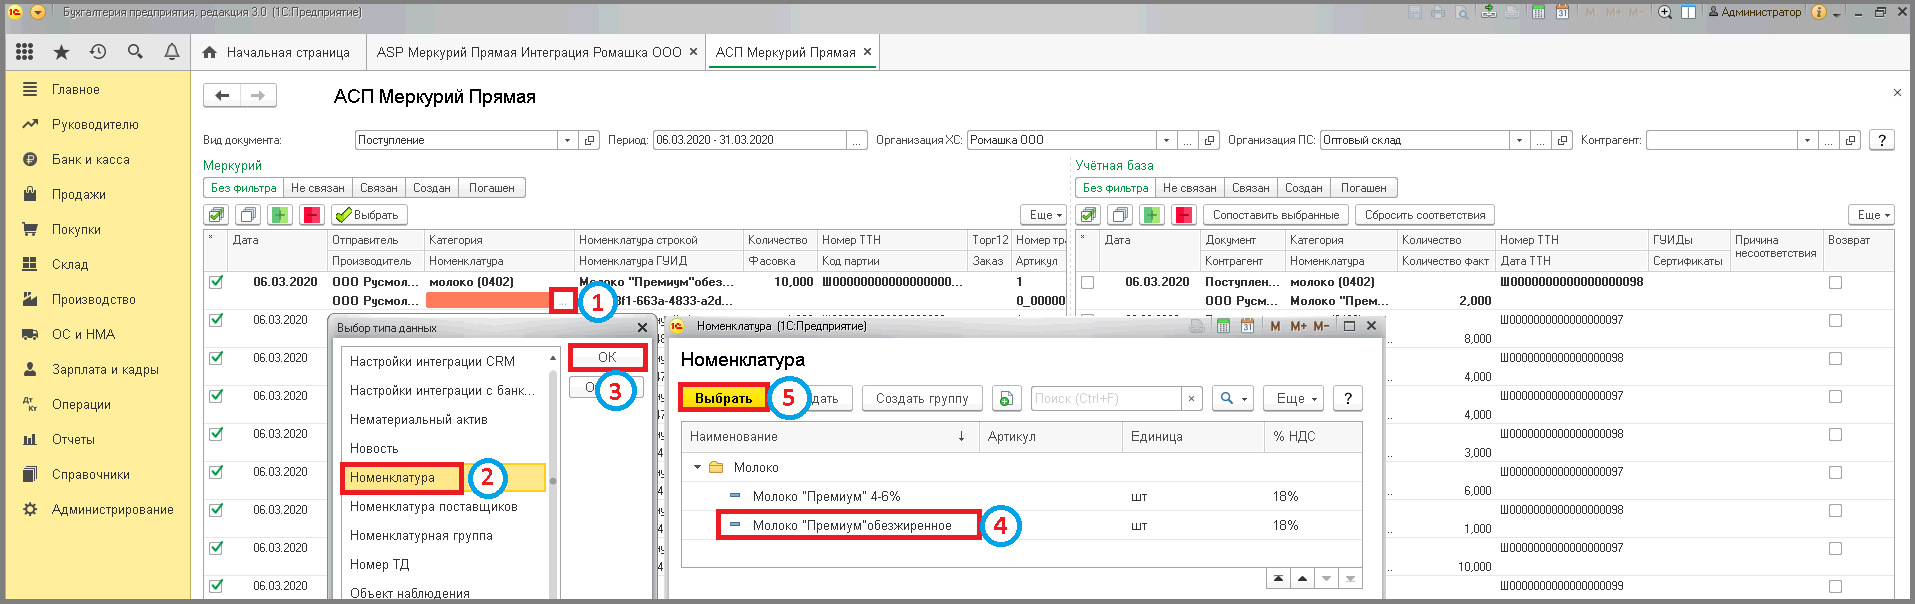1915x604 pixels.
Task: Open the info icon in title bar
Action: click(1819, 12)
